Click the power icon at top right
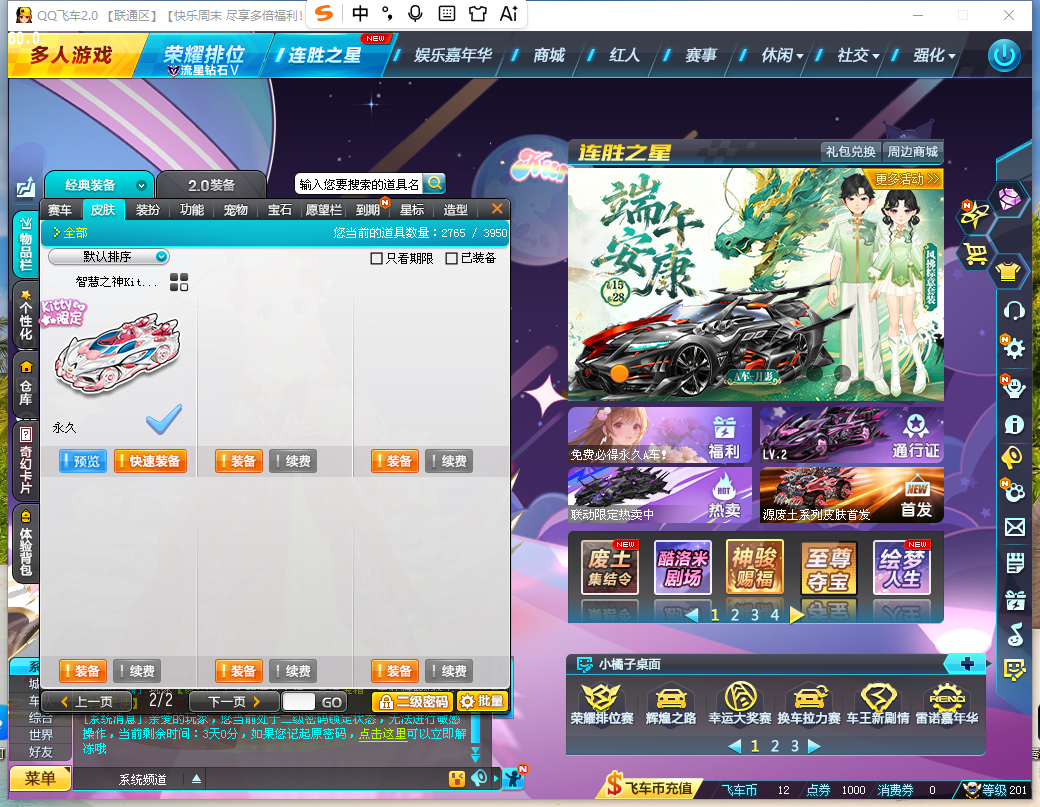 pyautogui.click(x=1004, y=56)
